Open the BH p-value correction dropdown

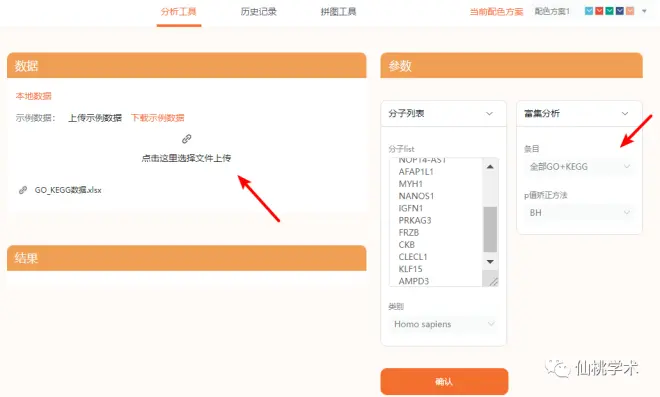pos(580,213)
